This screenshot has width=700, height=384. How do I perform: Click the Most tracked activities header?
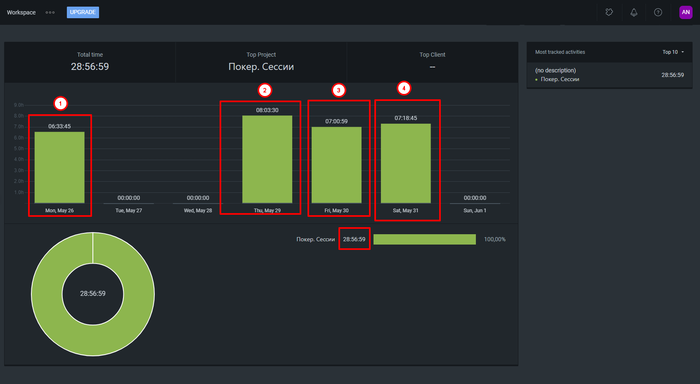(560, 52)
